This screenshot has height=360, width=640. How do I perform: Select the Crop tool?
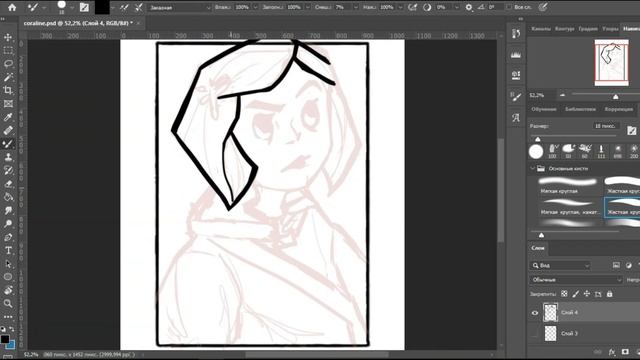pos(8,90)
